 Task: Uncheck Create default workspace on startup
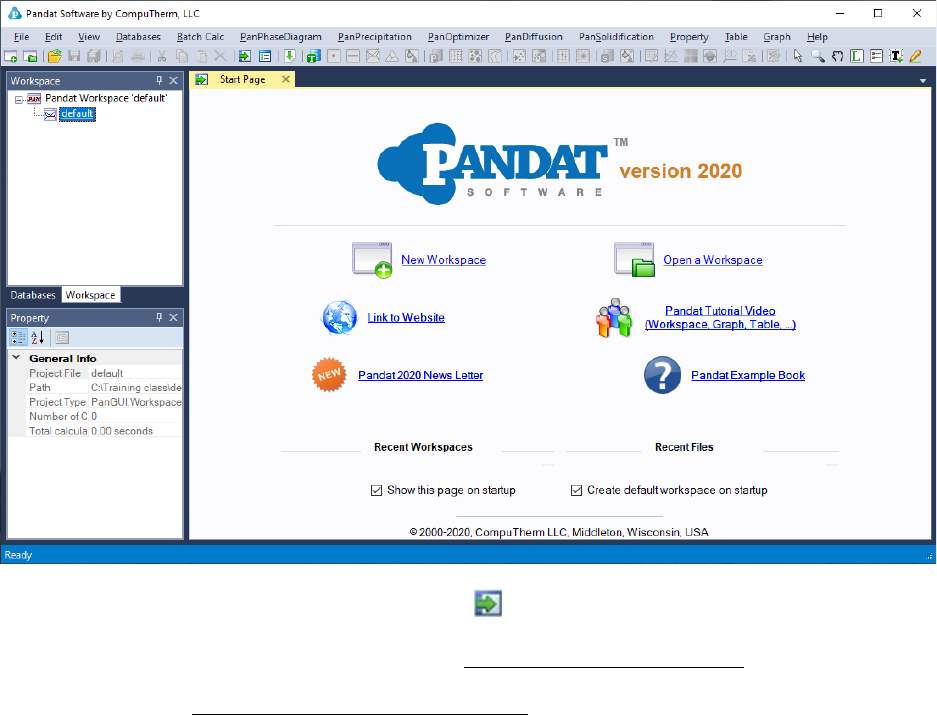[x=576, y=491]
